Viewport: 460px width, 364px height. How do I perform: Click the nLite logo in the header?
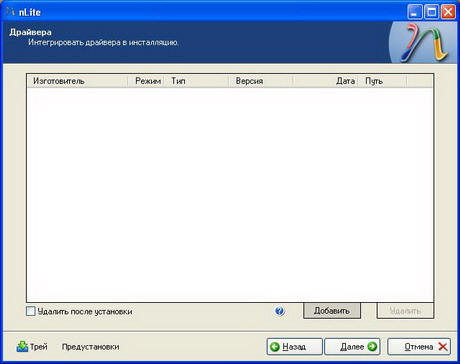[x=424, y=43]
